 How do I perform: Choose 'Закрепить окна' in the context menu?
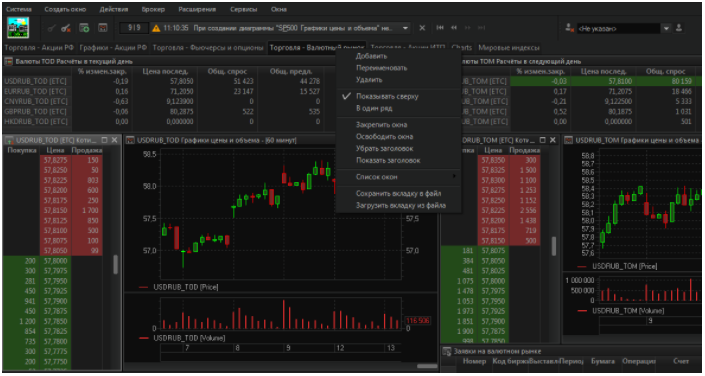382,125
